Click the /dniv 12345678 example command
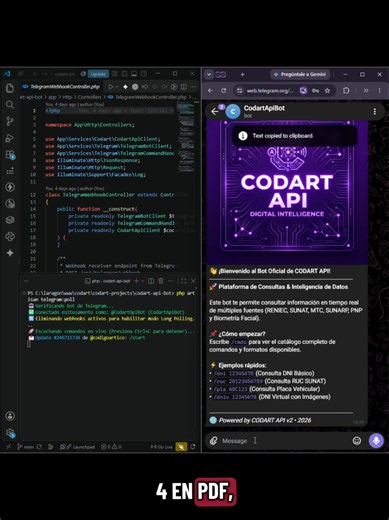This screenshot has width=389, height=520. (235, 397)
